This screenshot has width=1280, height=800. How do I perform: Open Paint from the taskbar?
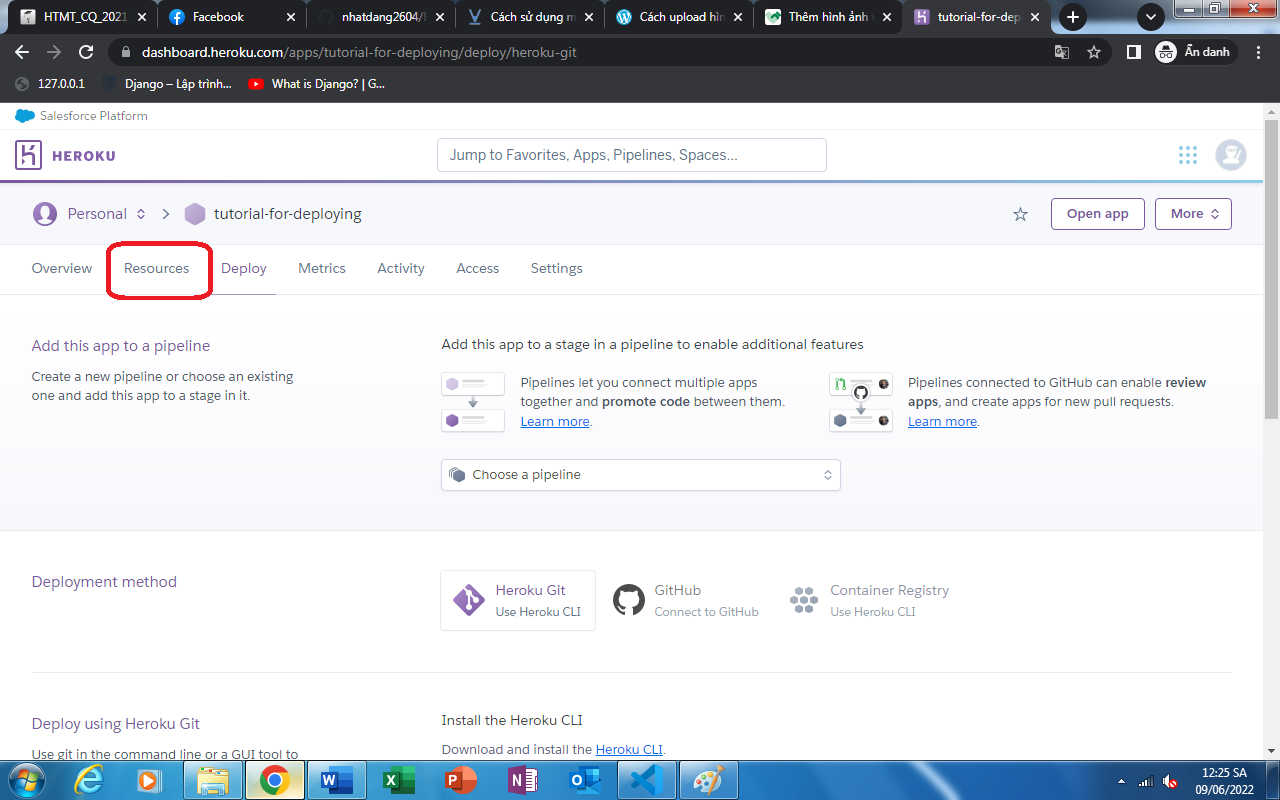click(x=708, y=780)
